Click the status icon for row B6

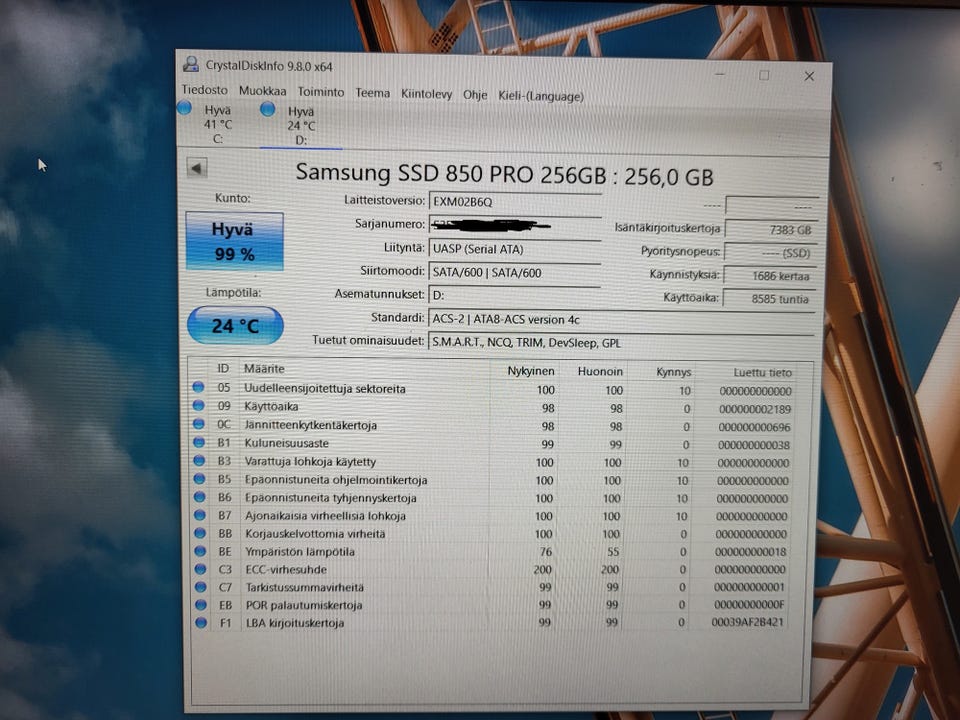coord(200,497)
